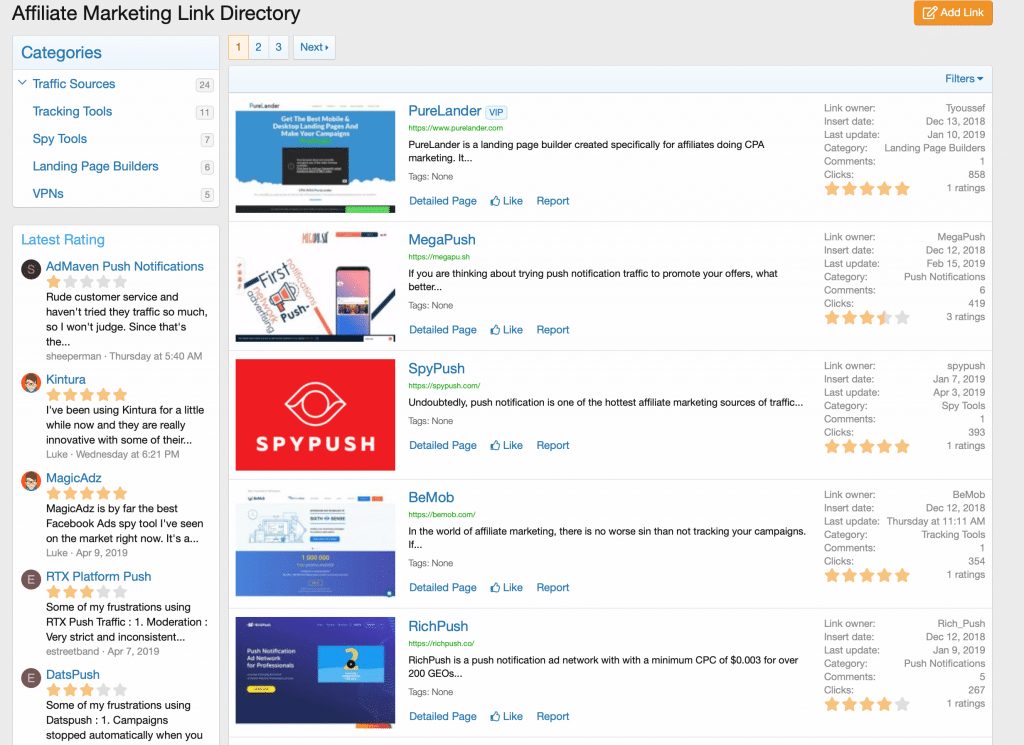The width and height of the screenshot is (1024, 745).
Task: Open the Spy Tools category
Action: (x=59, y=138)
